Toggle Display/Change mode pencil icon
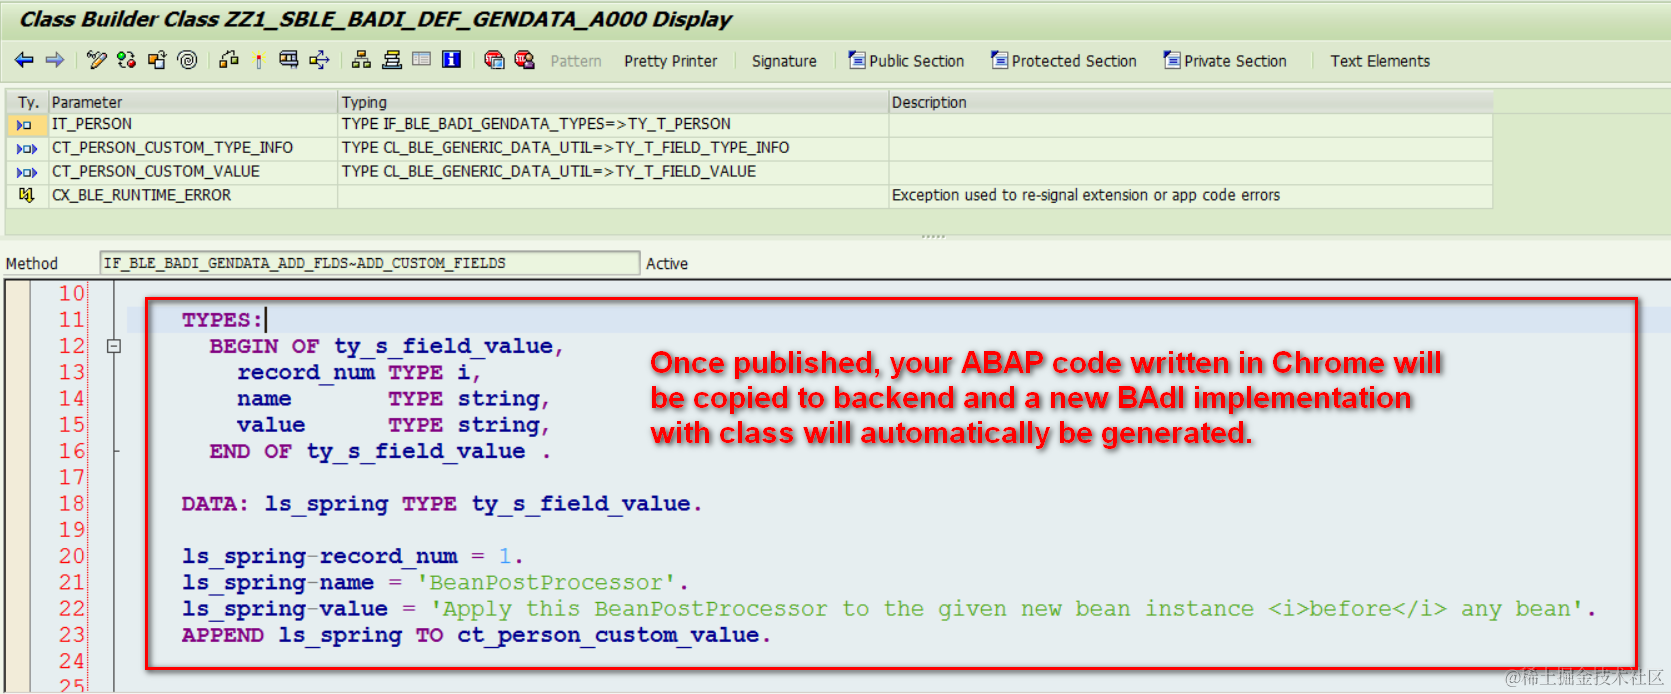Image resolution: width=1671 pixels, height=694 pixels. point(97,60)
